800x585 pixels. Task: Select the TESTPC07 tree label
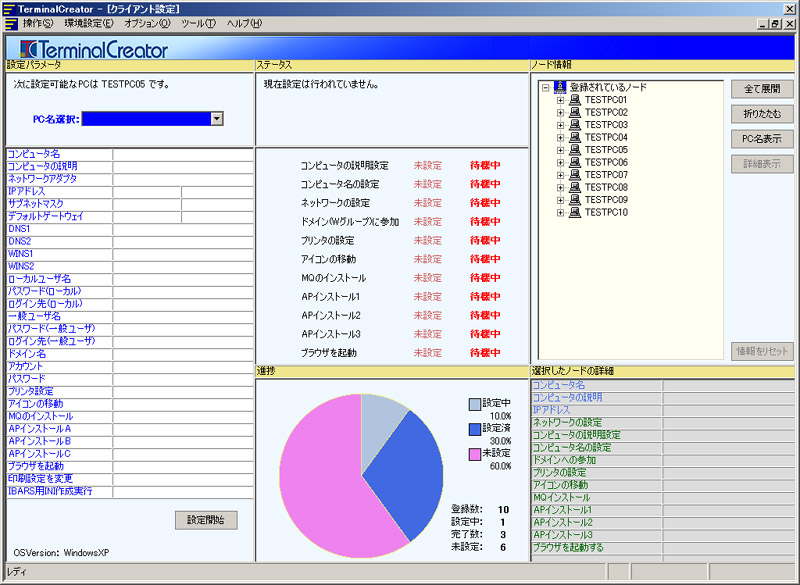[x=606, y=175]
